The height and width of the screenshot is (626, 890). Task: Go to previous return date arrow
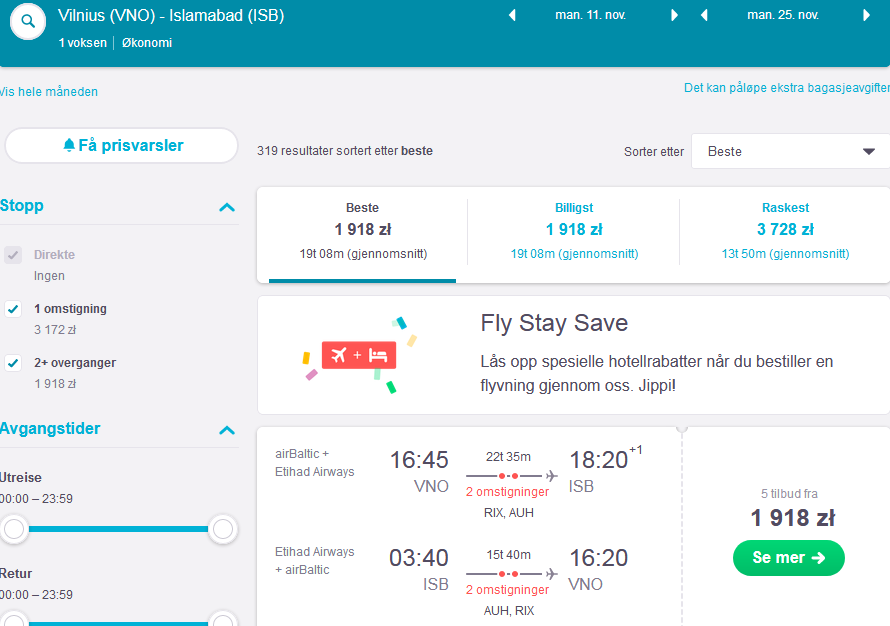[x=704, y=15]
